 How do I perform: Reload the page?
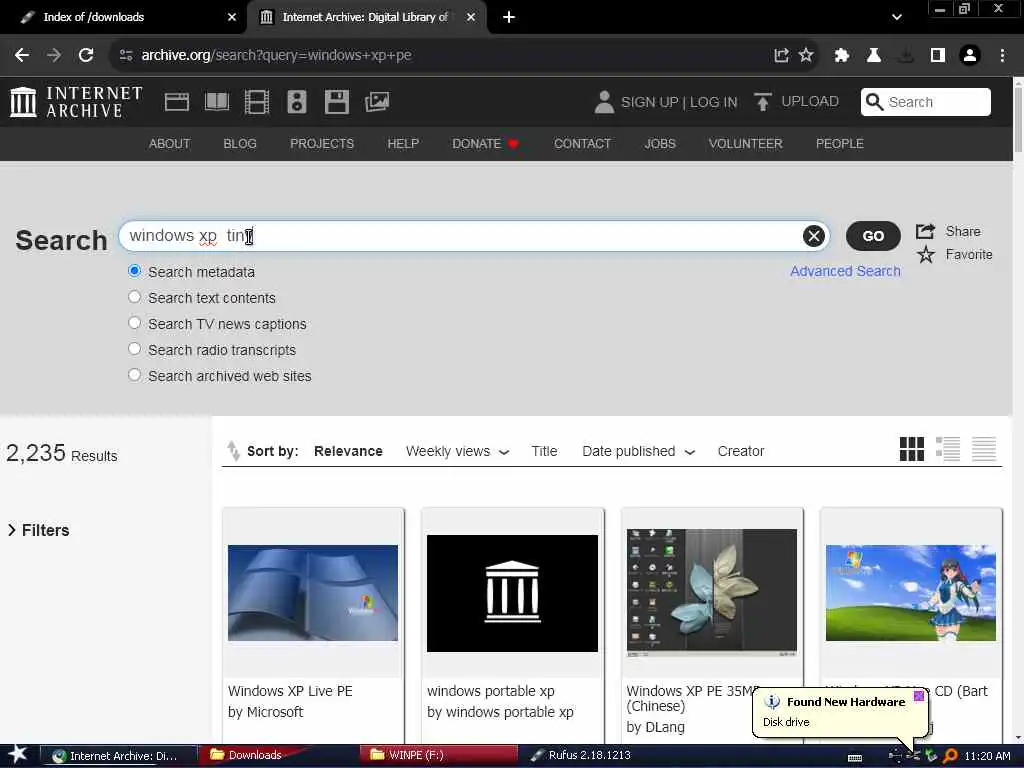coord(86,55)
